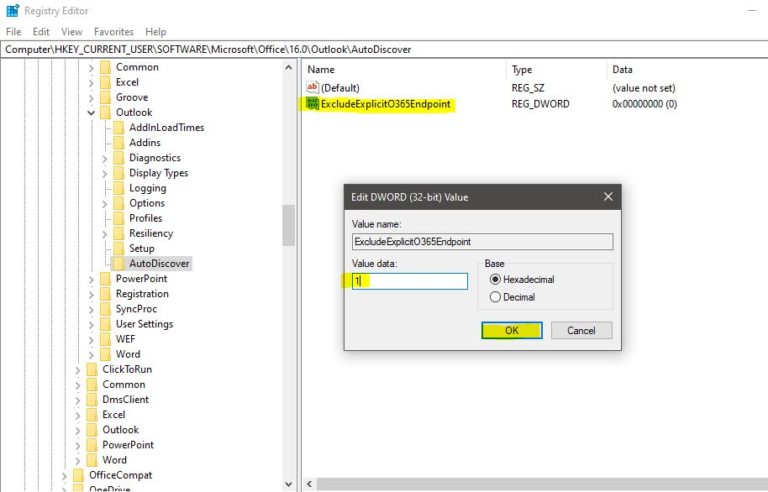The width and height of the screenshot is (768, 492).
Task: Click the WEF folder icon
Action: tap(105, 339)
